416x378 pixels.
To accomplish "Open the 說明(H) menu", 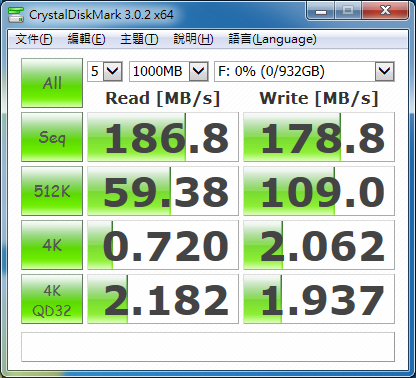I will point(193,39).
